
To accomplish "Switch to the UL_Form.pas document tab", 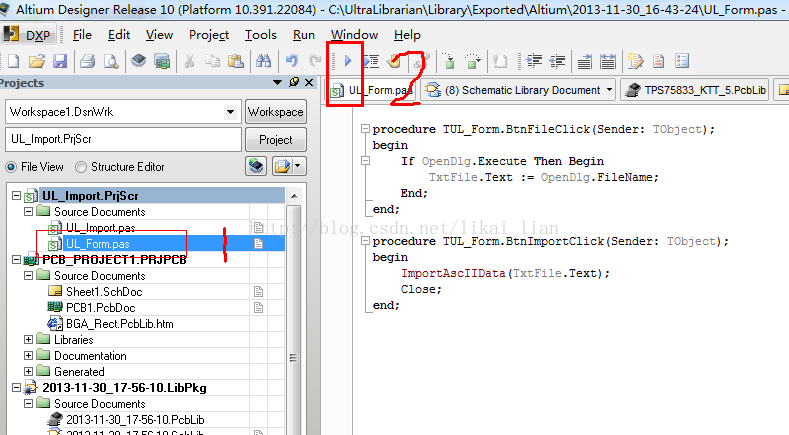I will coord(371,90).
